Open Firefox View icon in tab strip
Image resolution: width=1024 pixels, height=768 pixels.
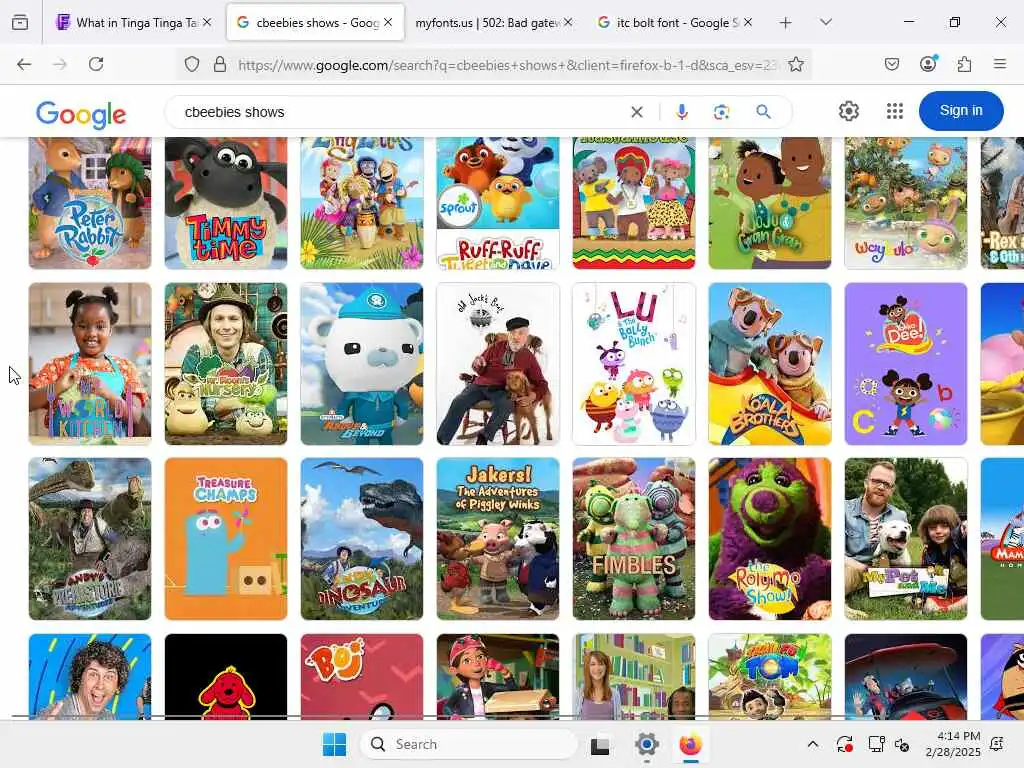tap(20, 23)
